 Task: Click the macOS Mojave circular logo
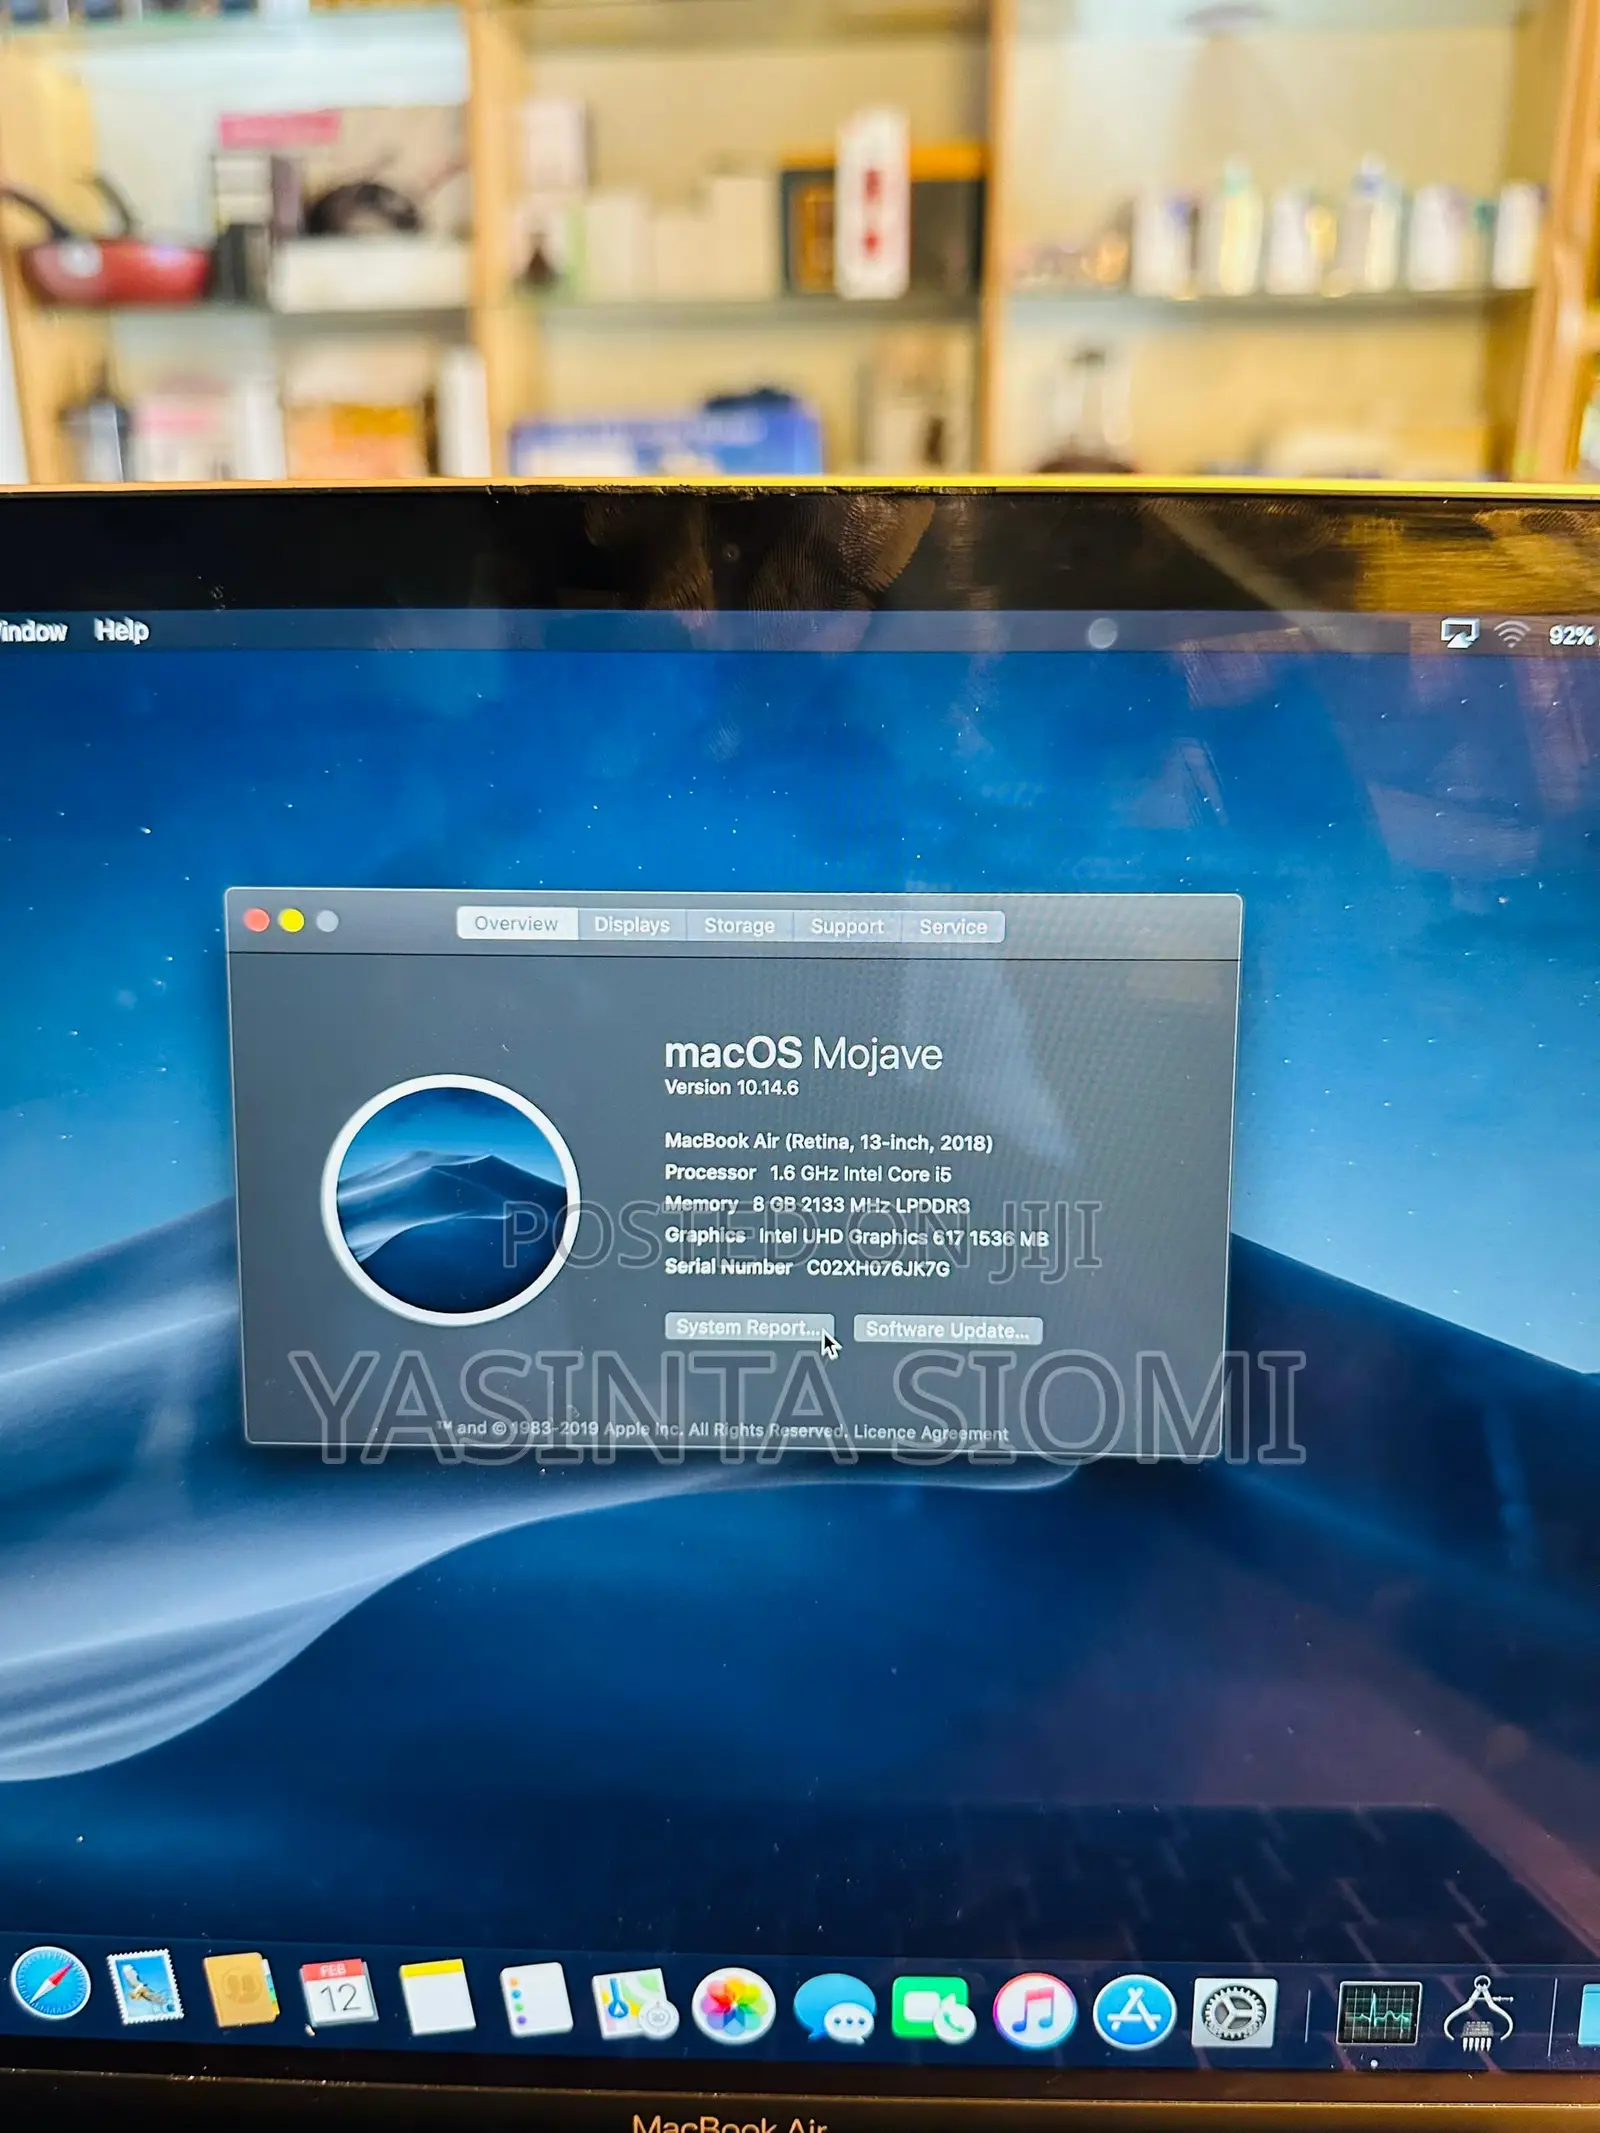click(x=451, y=1199)
